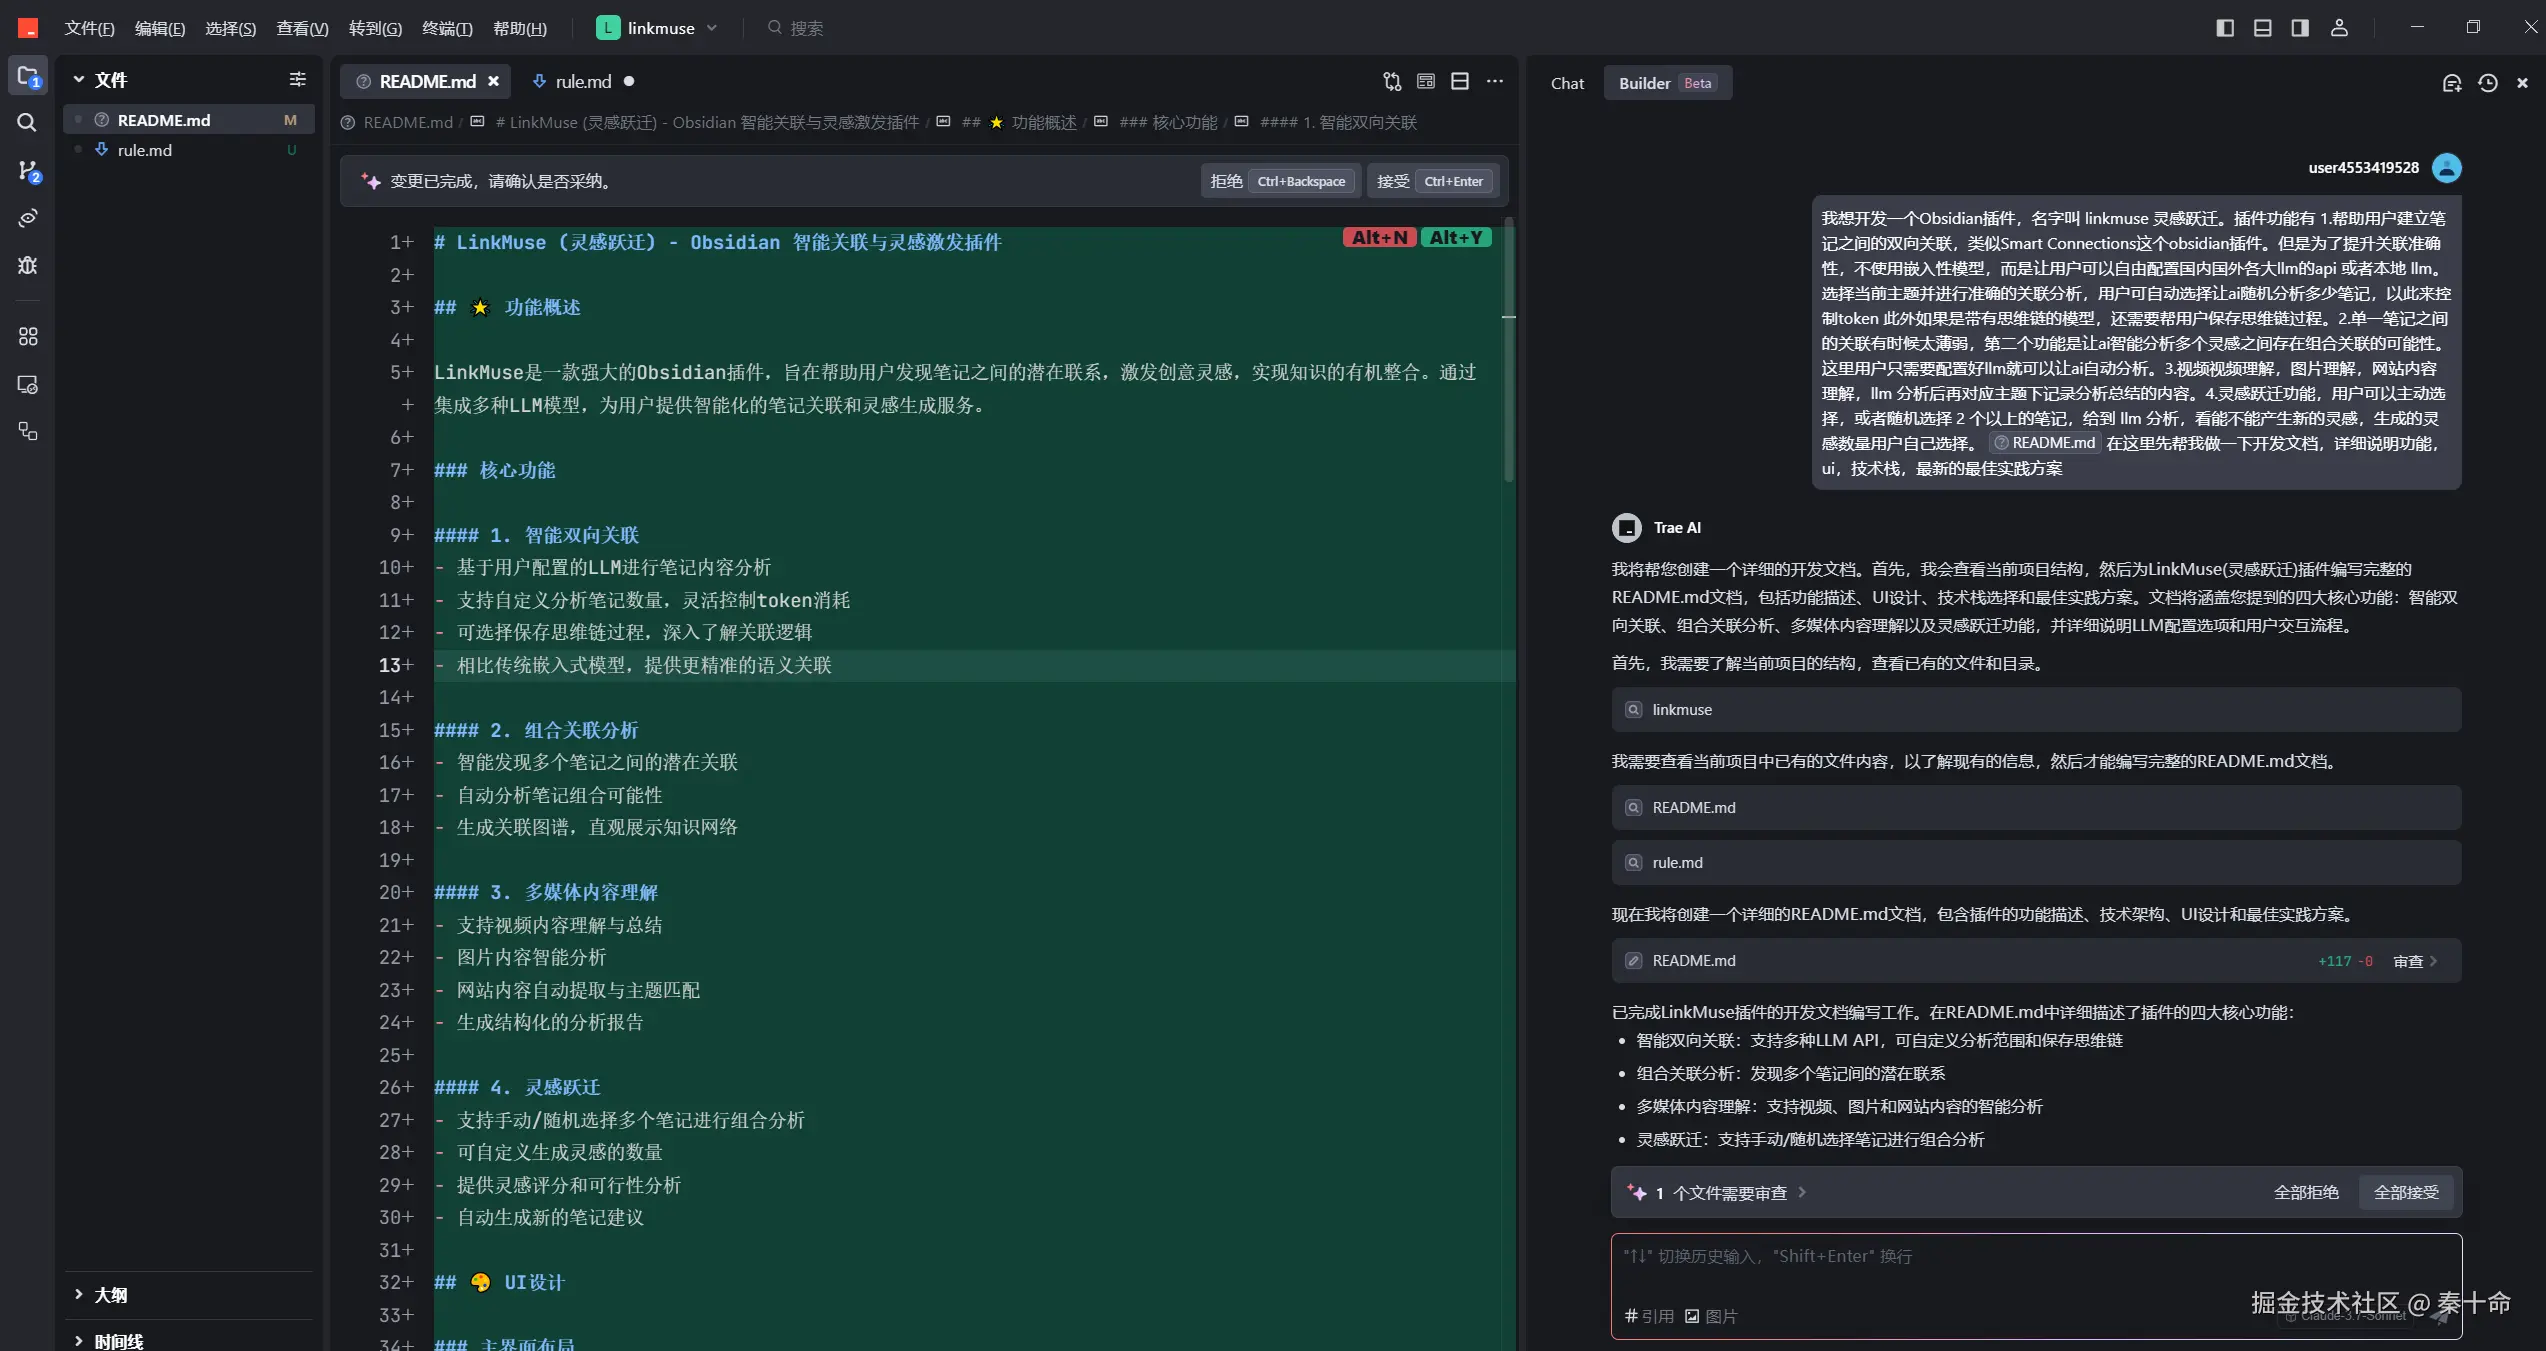This screenshot has height=1351, width=2546.
Task: Open the user account icon in title bar
Action: coord(2339,28)
